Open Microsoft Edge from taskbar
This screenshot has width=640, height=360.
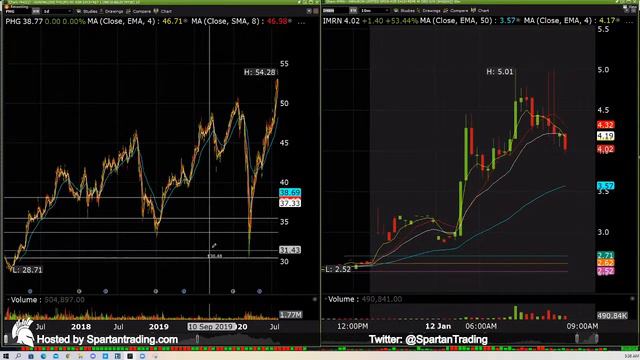pyautogui.click(x=43, y=356)
